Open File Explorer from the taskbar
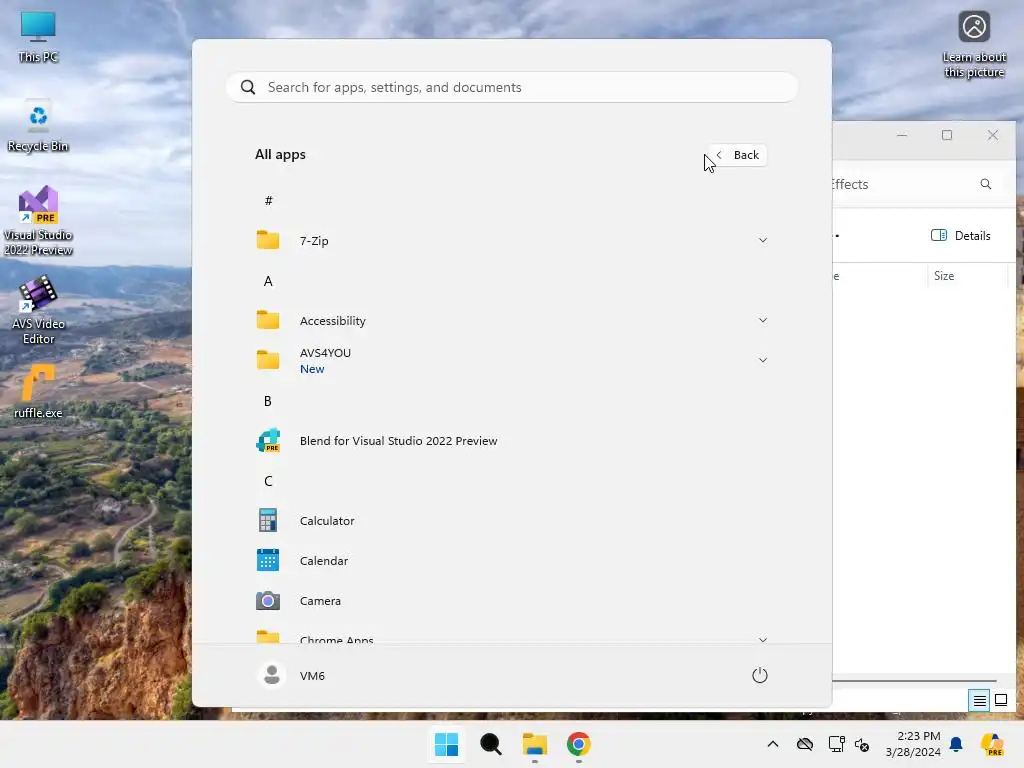The width and height of the screenshot is (1024, 768). point(535,744)
